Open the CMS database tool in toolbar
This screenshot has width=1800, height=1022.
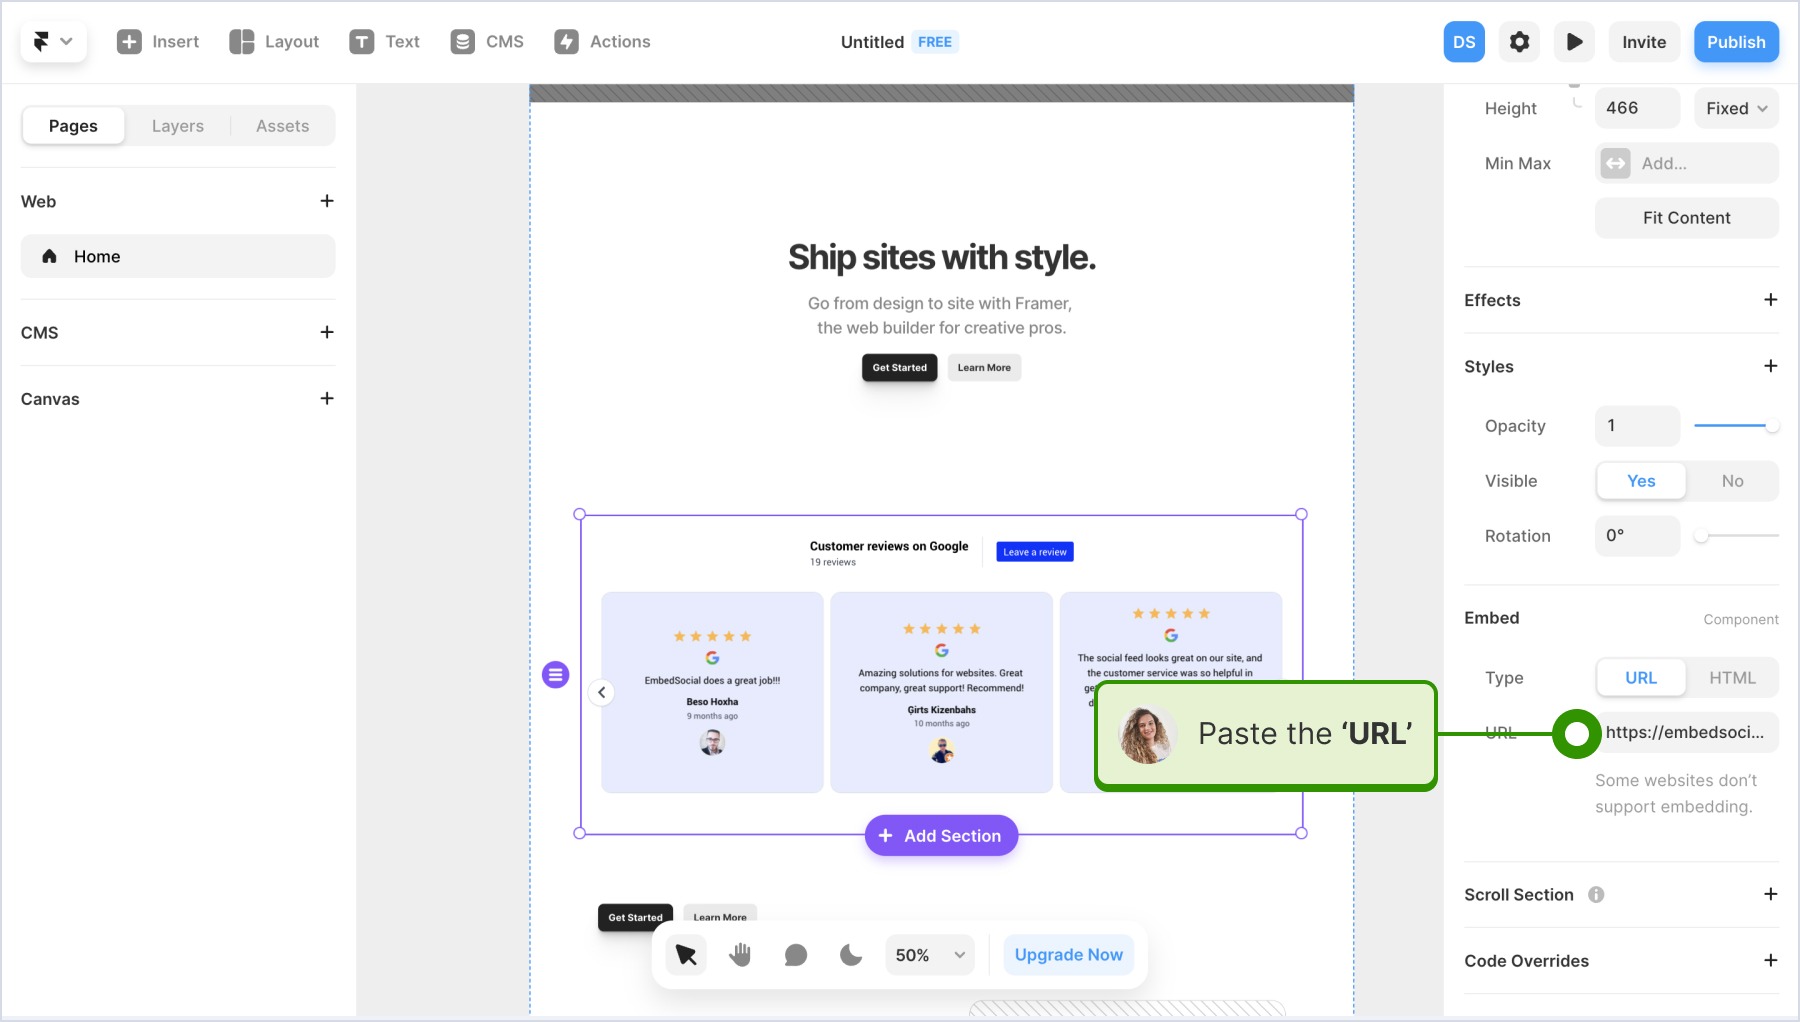coord(487,42)
